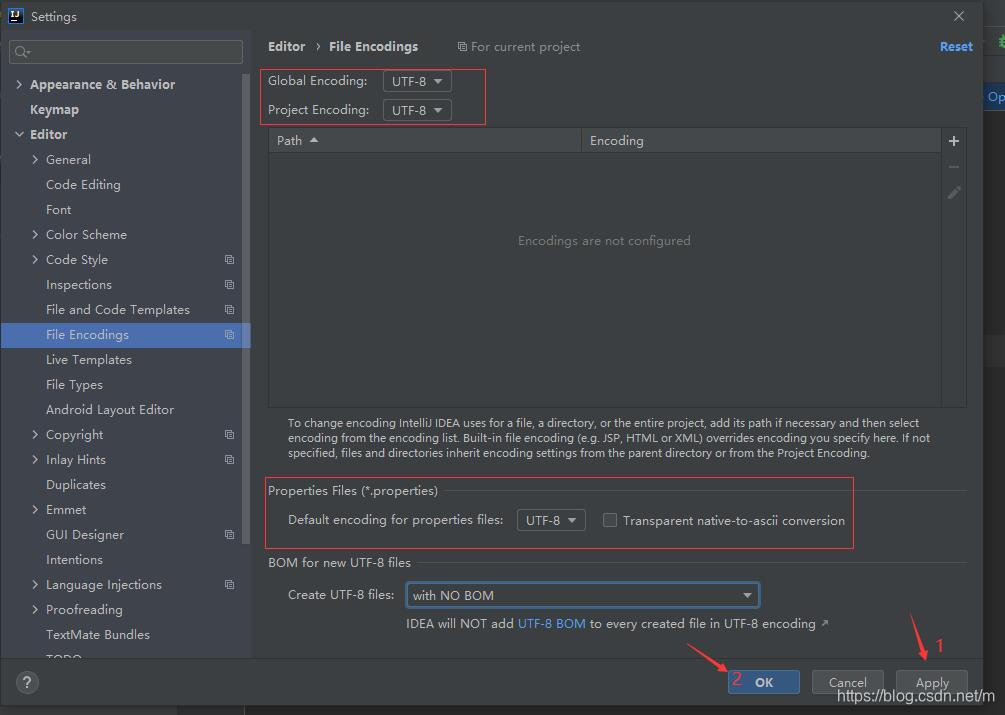Click the Encoding column header
The height and width of the screenshot is (715, 1005).
coord(761,140)
